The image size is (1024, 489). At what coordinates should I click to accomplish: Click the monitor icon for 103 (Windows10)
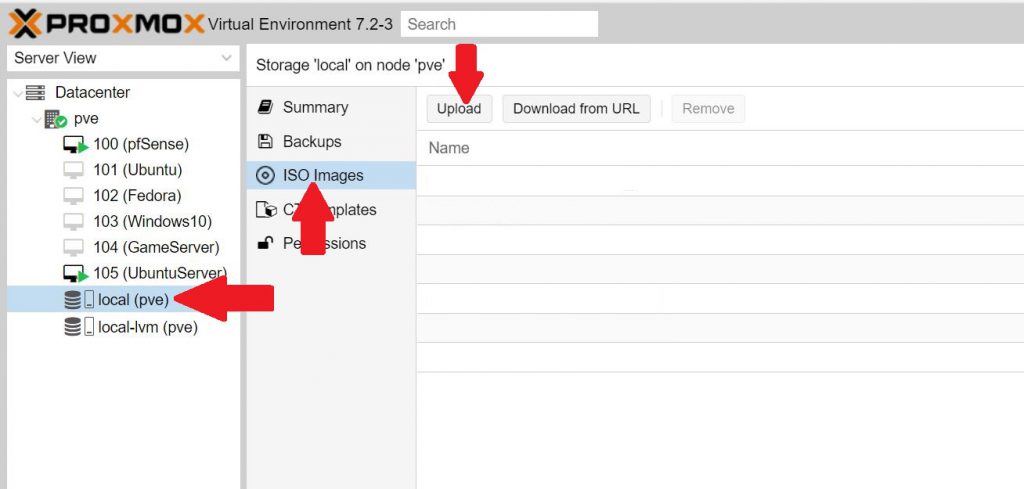[73, 222]
